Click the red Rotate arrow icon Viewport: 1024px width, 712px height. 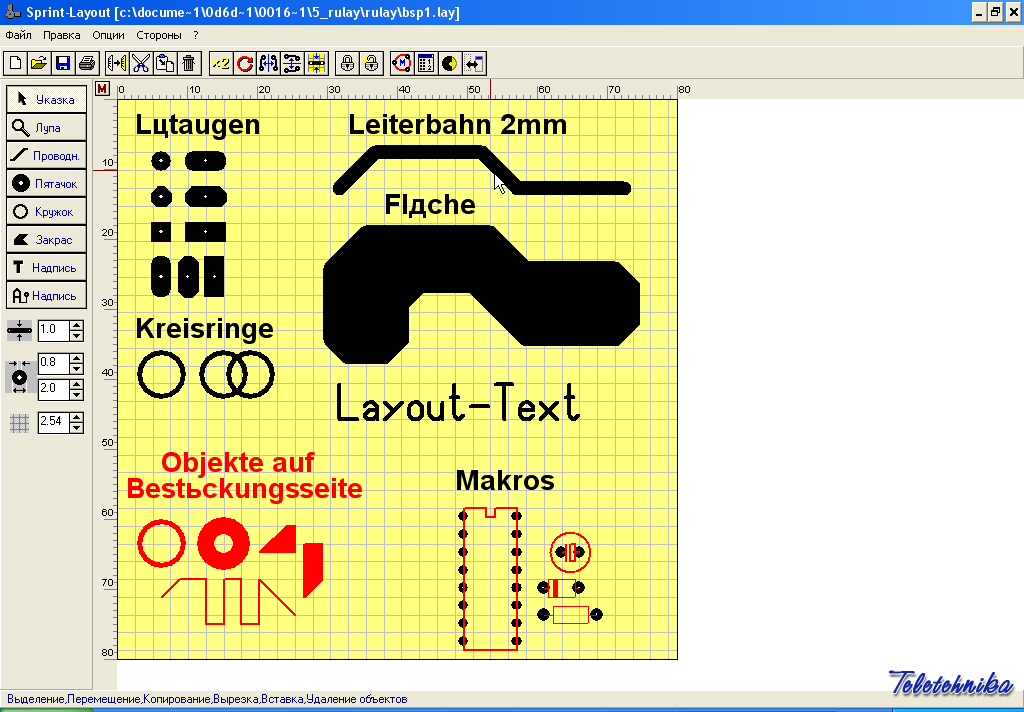[245, 63]
